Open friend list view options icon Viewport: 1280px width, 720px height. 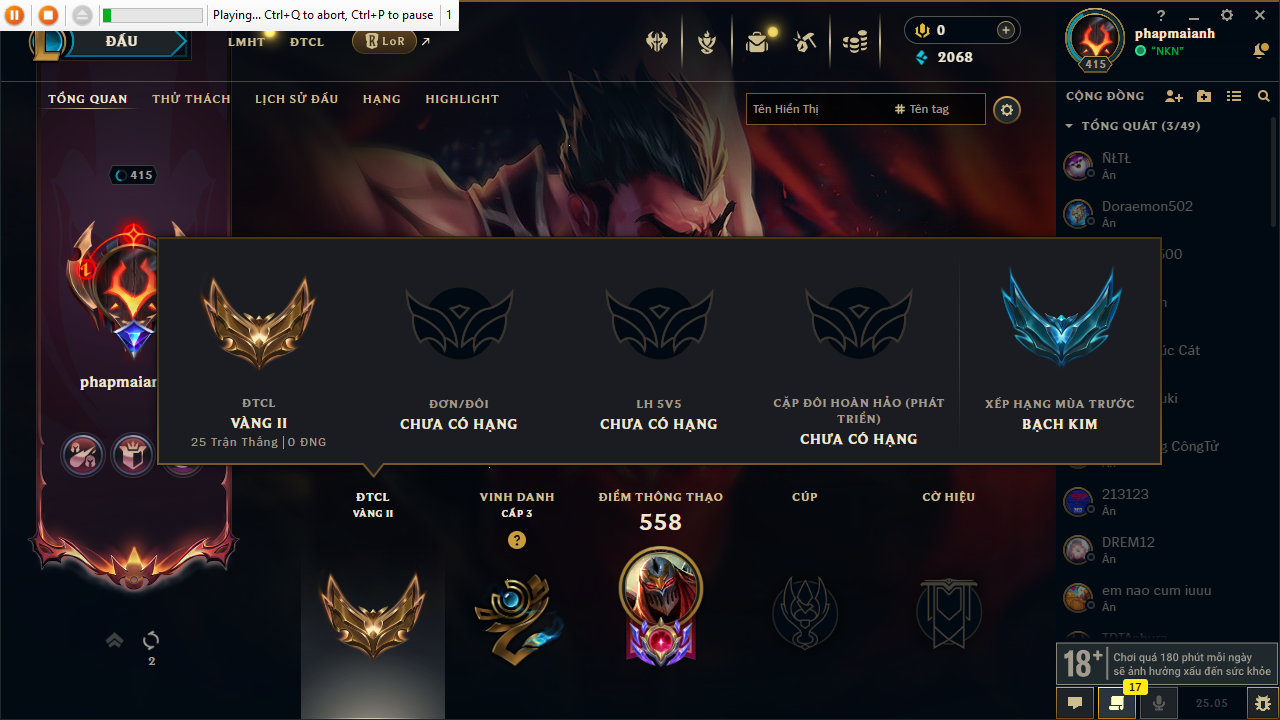coord(1234,96)
